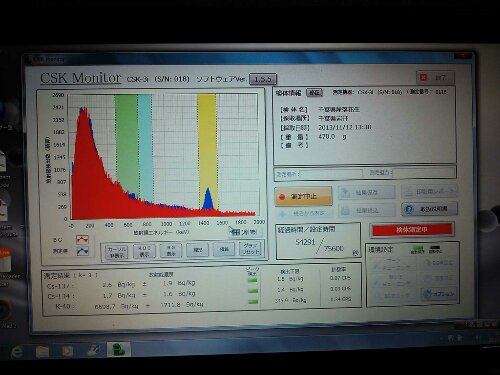The image size is (500, 375).
Task: Toggle the カーソル非表示 cursor display button
Action: [x=116, y=251]
